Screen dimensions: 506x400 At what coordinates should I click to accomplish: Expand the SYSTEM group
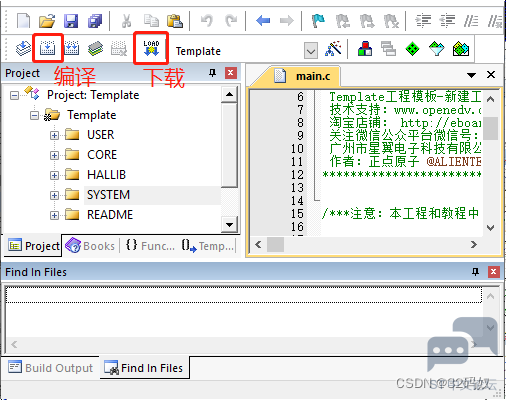pyautogui.click(x=54, y=196)
